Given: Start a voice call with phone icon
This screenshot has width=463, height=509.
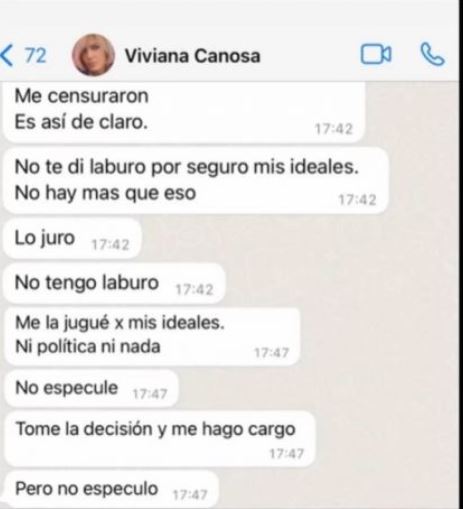Looking at the screenshot, I should [432, 54].
